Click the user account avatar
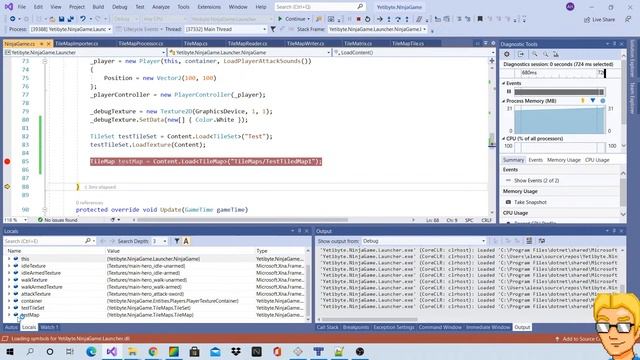This screenshot has height=360, width=640. point(570,7)
